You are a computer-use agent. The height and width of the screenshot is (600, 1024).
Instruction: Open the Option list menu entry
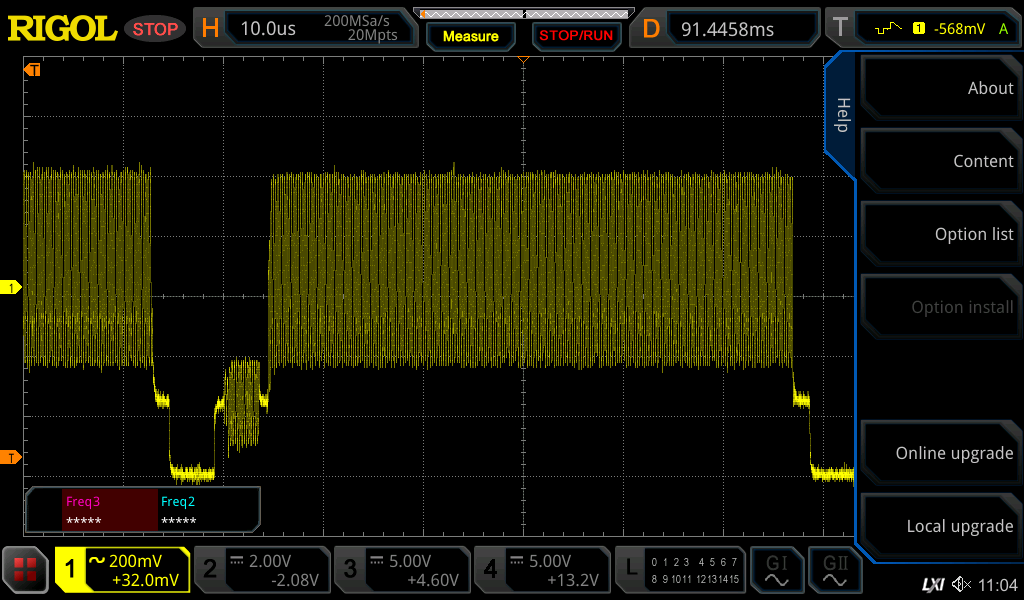[940, 234]
